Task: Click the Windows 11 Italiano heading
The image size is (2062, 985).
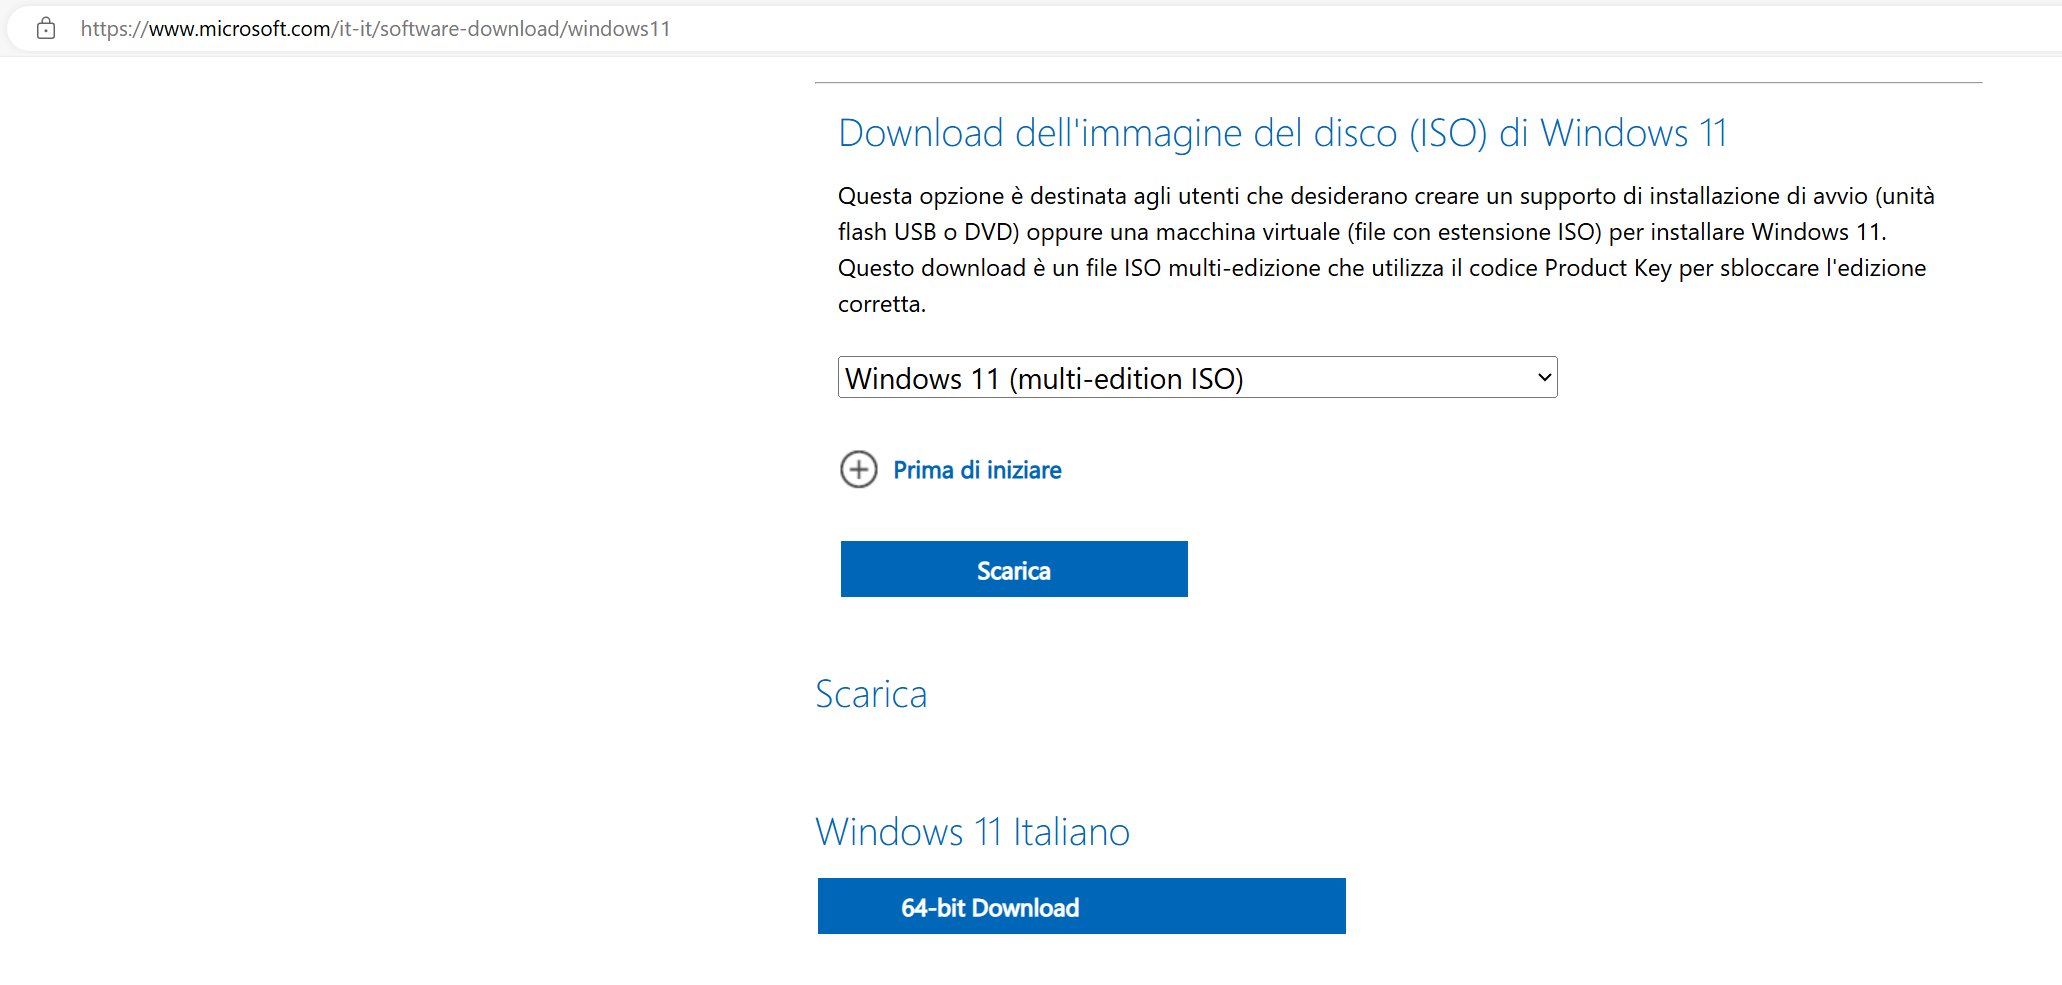Action: 973,832
